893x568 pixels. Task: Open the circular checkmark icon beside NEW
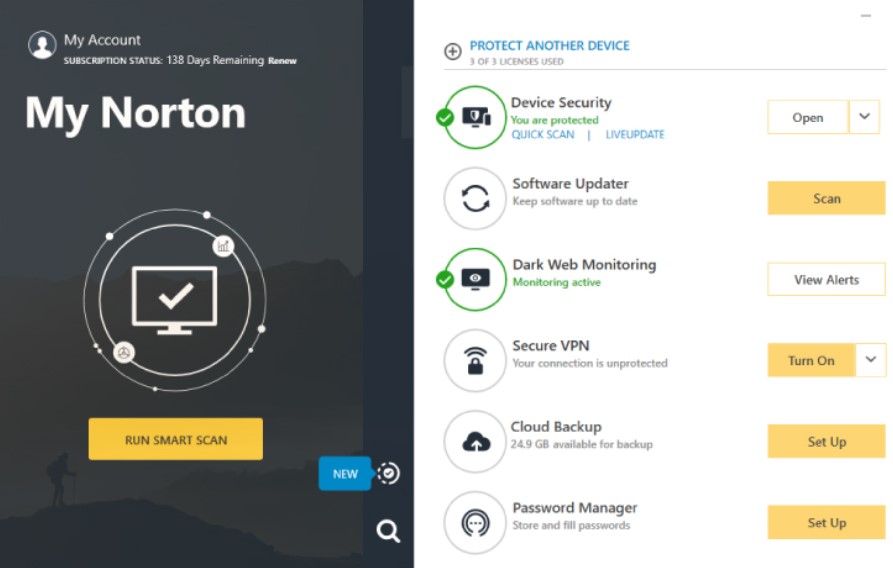[x=388, y=473]
